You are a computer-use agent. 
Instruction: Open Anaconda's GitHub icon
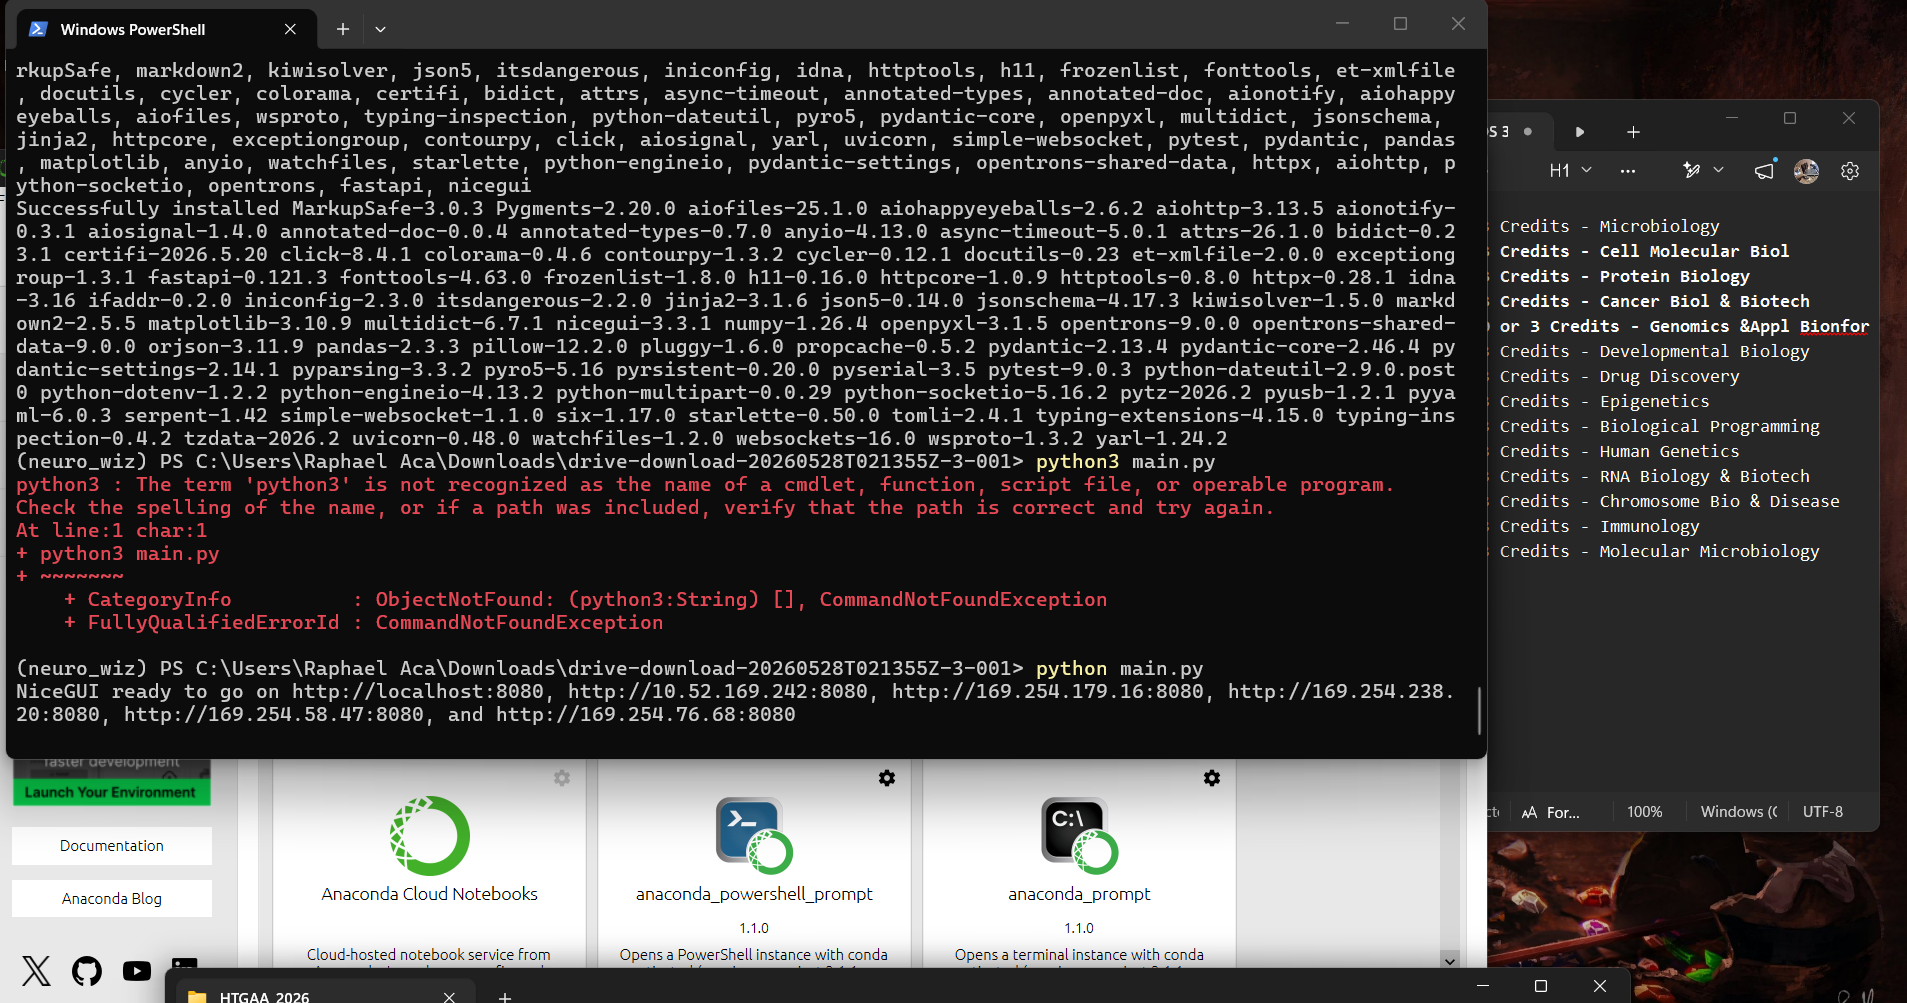[87, 971]
